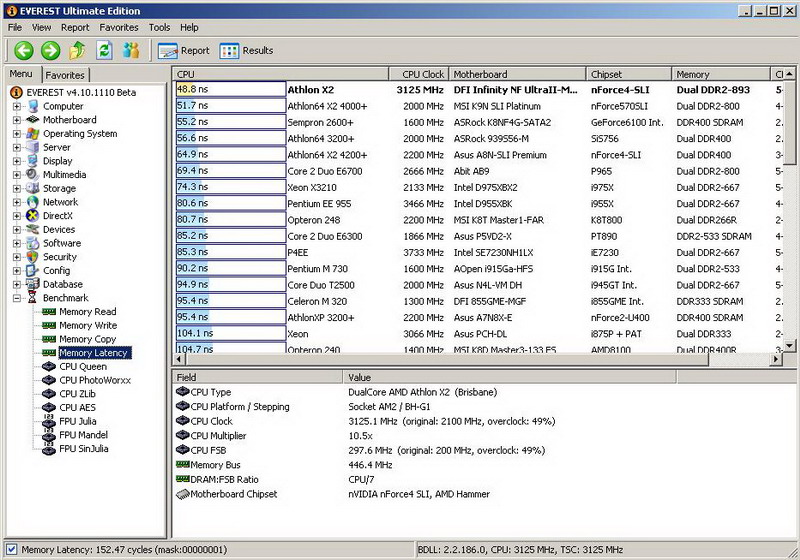Select the Computer icon in tree

34,106
